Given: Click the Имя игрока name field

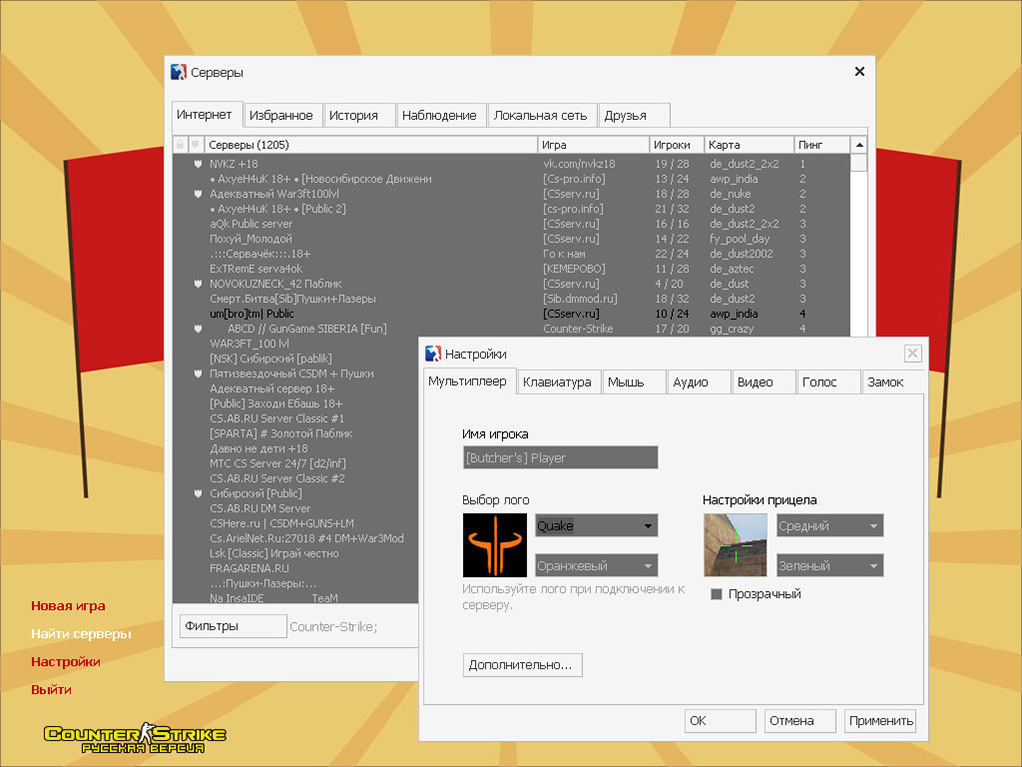Looking at the screenshot, I should (x=560, y=457).
